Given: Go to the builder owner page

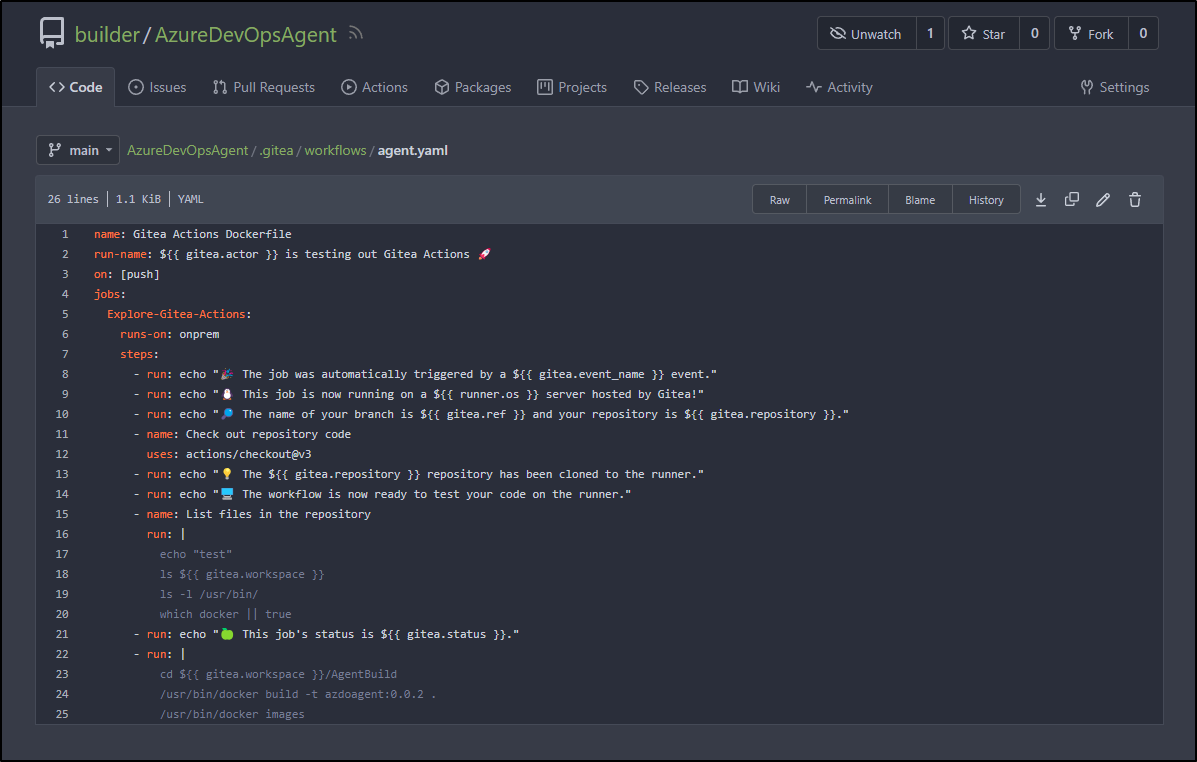Looking at the screenshot, I should [108, 34].
